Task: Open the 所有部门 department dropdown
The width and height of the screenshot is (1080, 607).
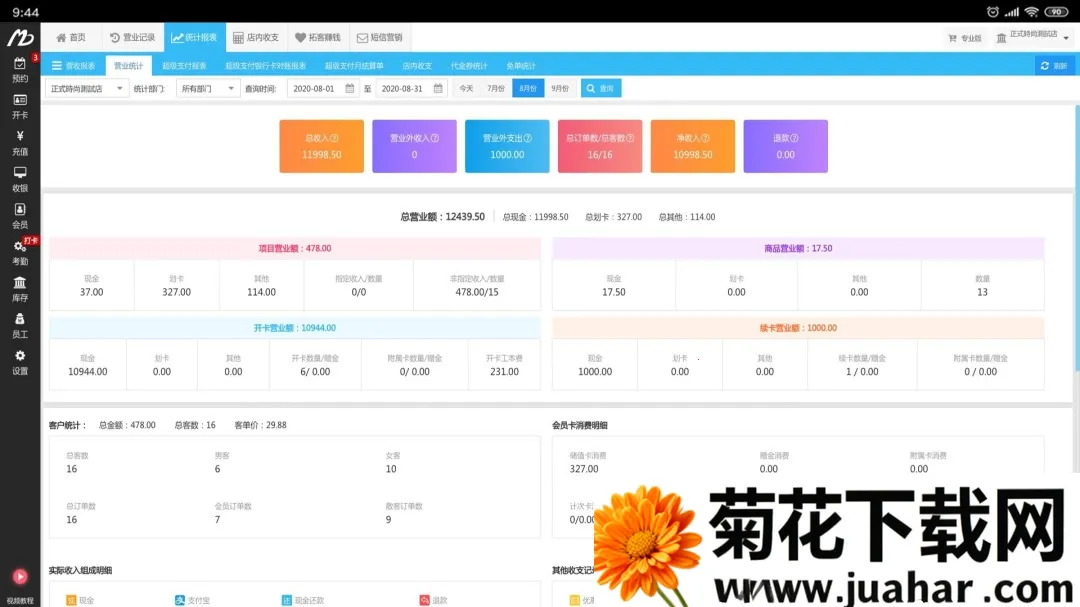Action: tap(208, 88)
